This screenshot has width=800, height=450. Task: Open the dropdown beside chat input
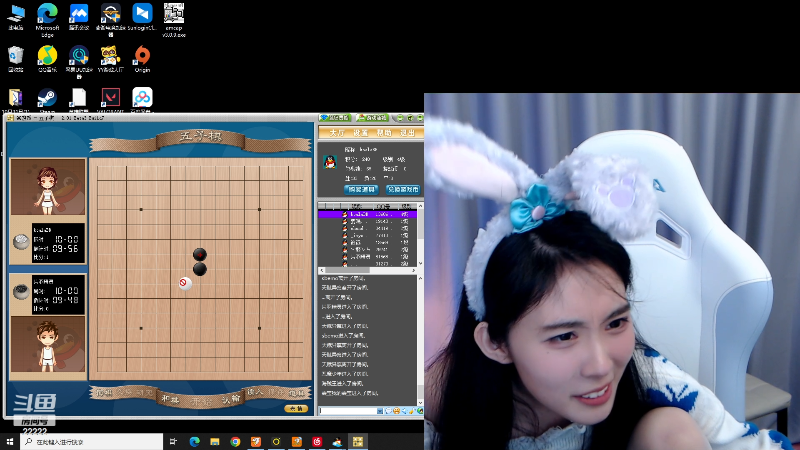coord(380,411)
